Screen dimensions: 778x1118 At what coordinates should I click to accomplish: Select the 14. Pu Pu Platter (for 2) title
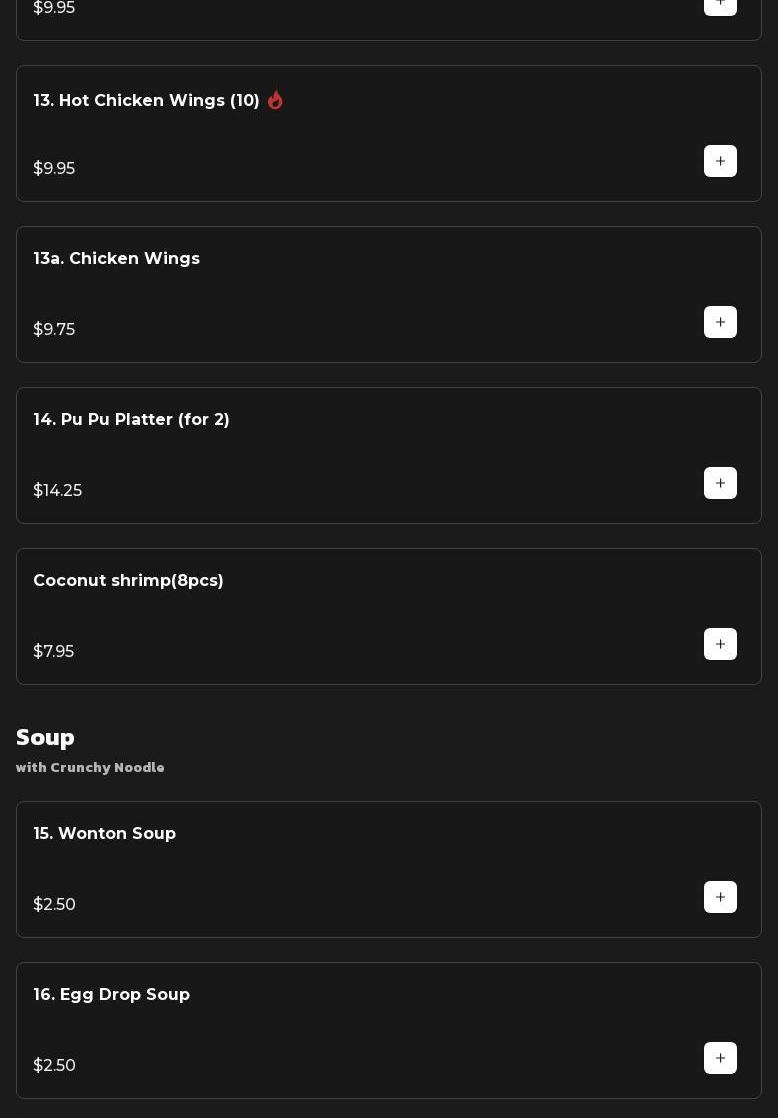point(131,420)
